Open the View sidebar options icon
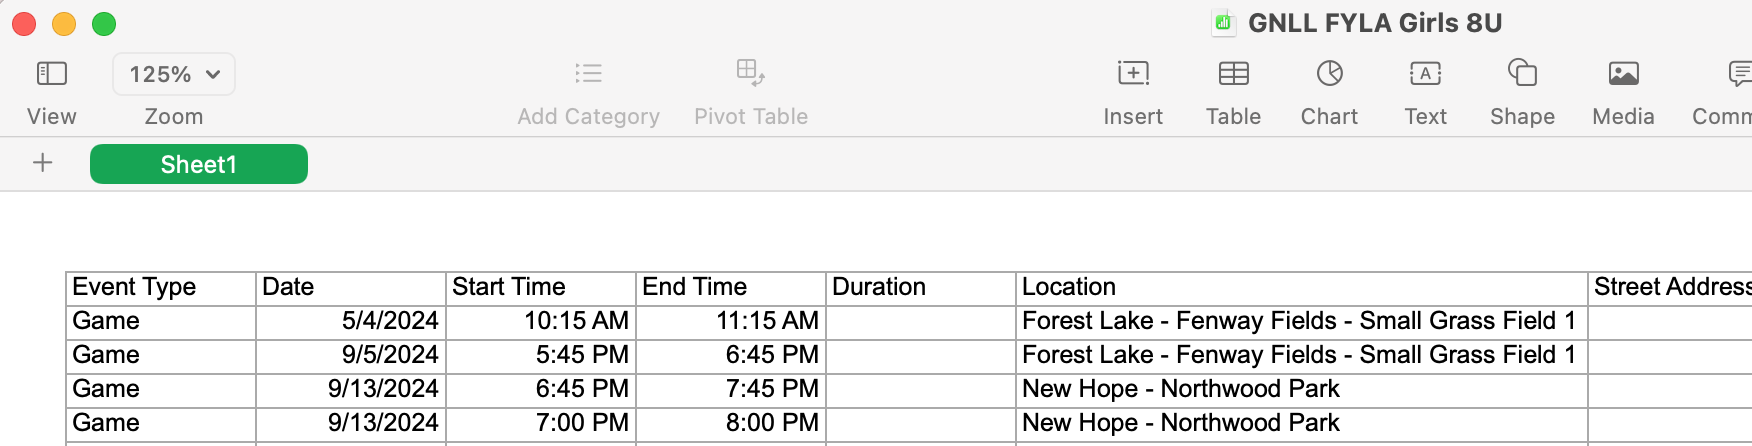 click(51, 74)
